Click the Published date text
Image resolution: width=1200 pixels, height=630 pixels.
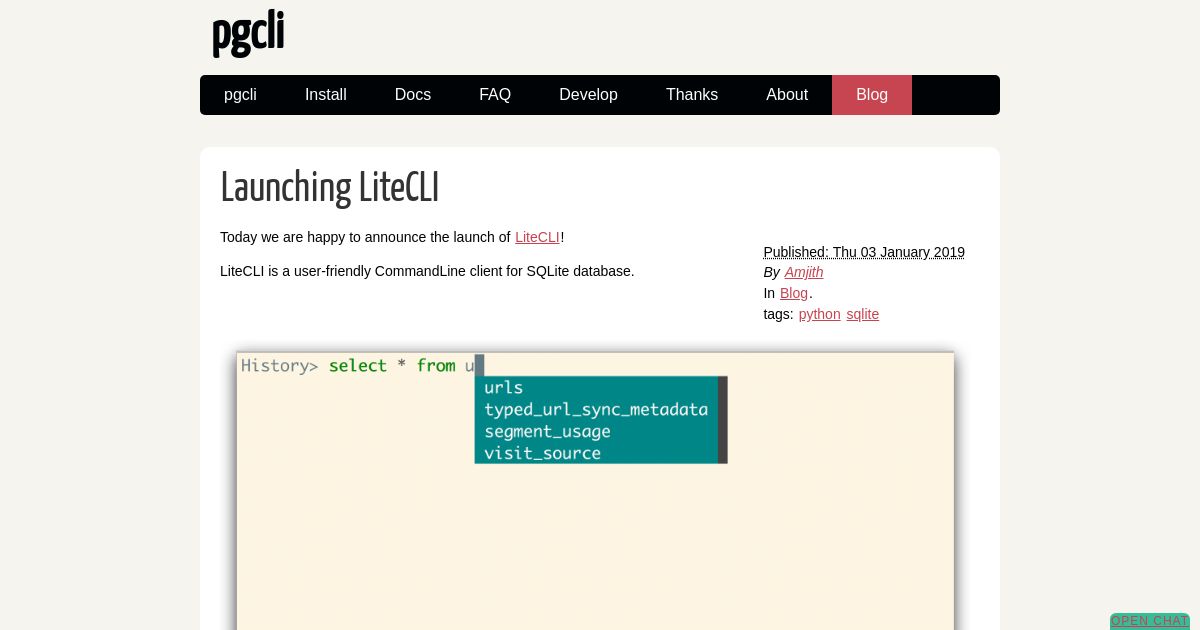click(864, 252)
